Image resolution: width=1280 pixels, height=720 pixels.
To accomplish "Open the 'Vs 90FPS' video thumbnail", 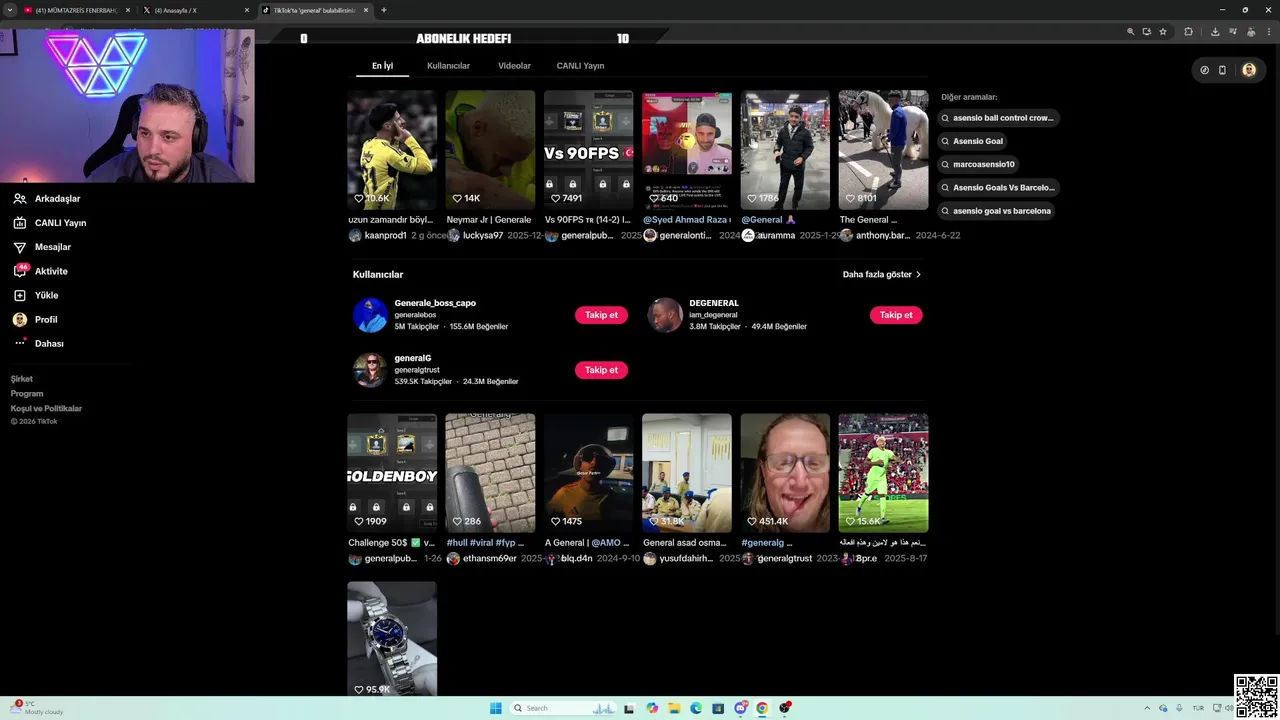I will click(588, 150).
